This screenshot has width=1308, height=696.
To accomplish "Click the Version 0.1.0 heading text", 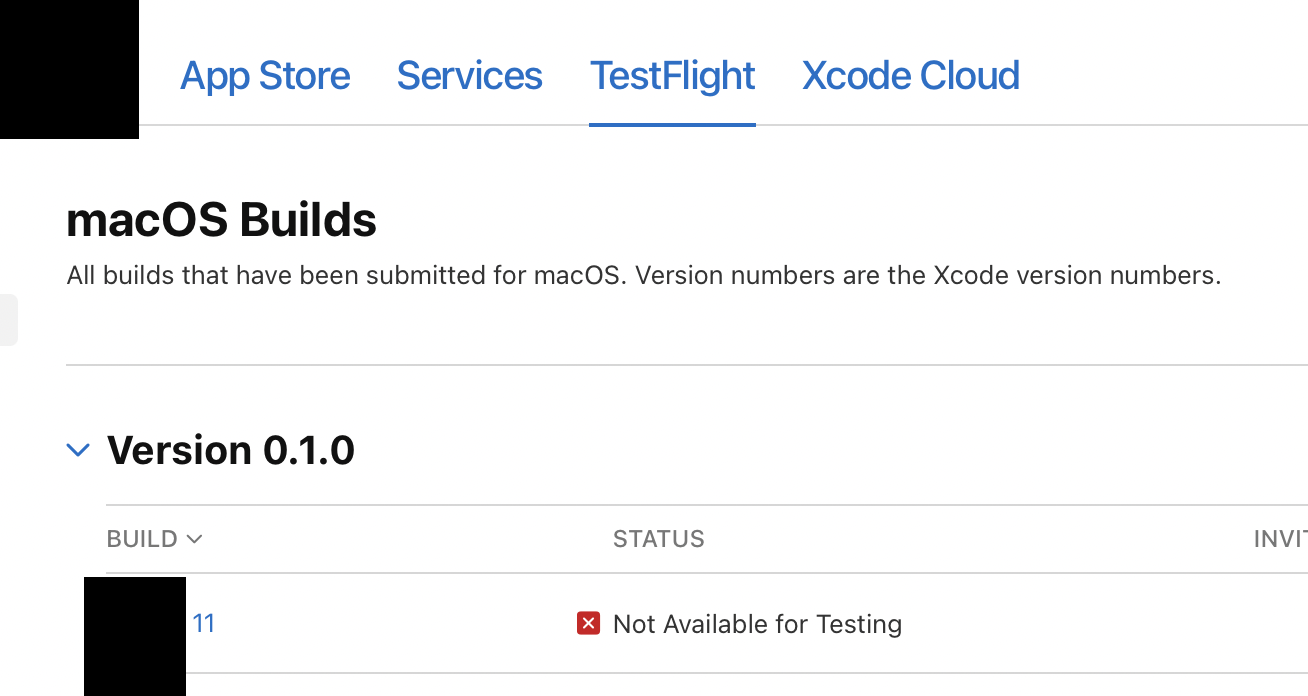I will click(231, 451).
